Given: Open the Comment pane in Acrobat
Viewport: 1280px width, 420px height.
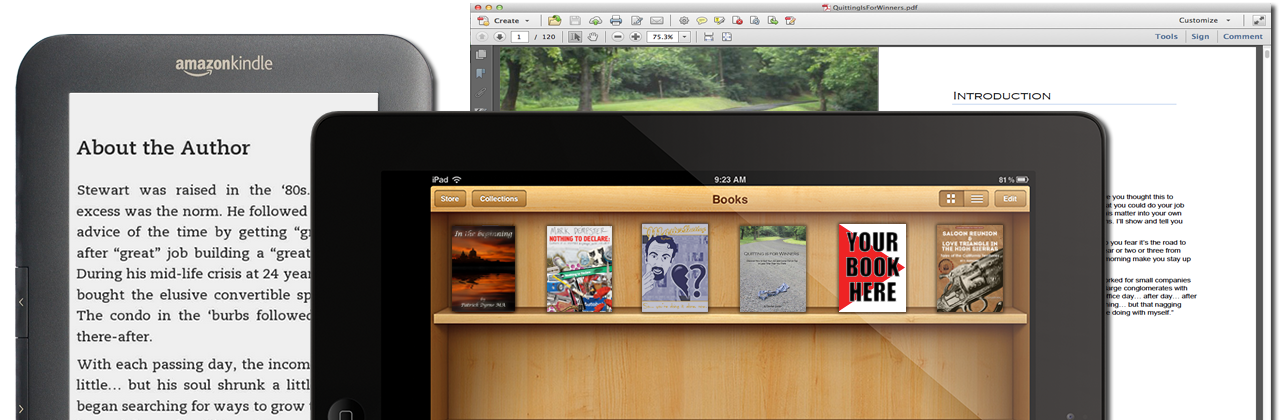Looking at the screenshot, I should 1243,37.
